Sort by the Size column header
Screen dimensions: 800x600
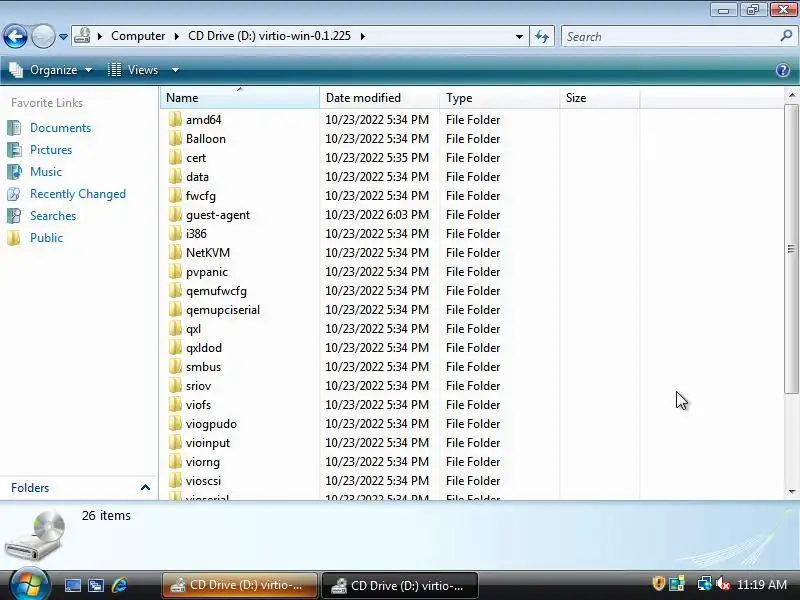pos(599,97)
